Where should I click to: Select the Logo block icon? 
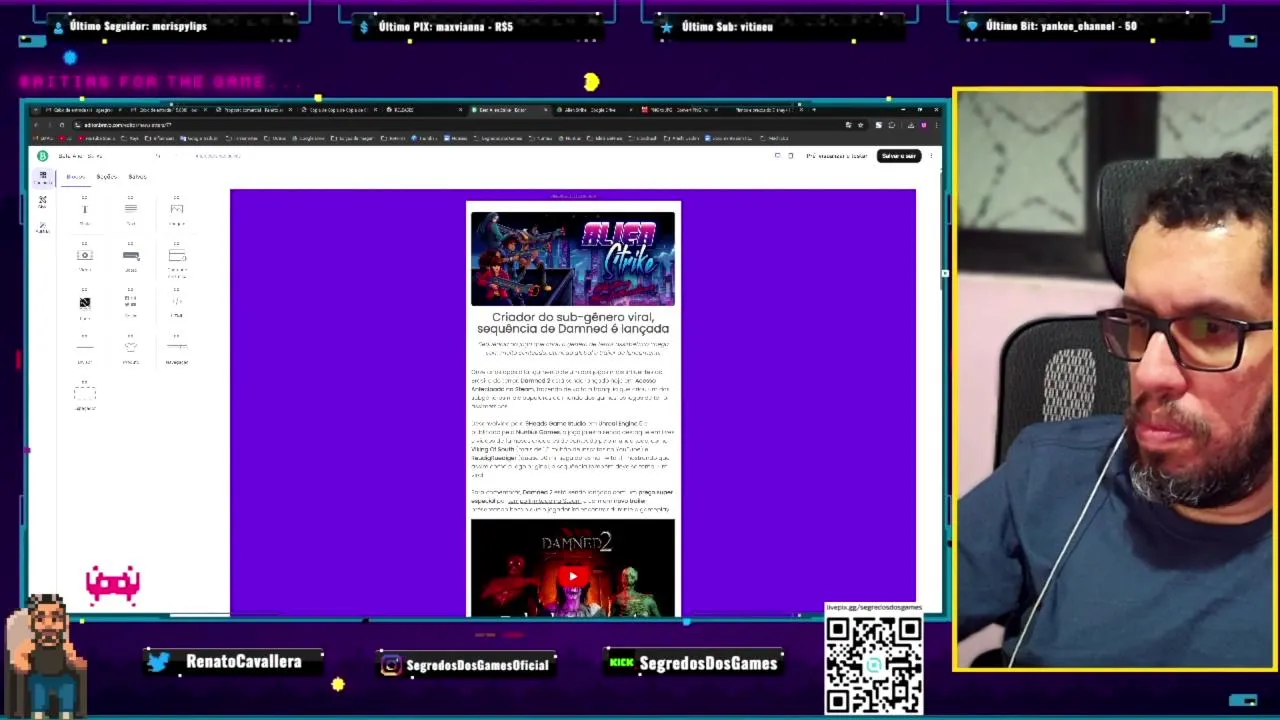pyautogui.click(x=85, y=302)
